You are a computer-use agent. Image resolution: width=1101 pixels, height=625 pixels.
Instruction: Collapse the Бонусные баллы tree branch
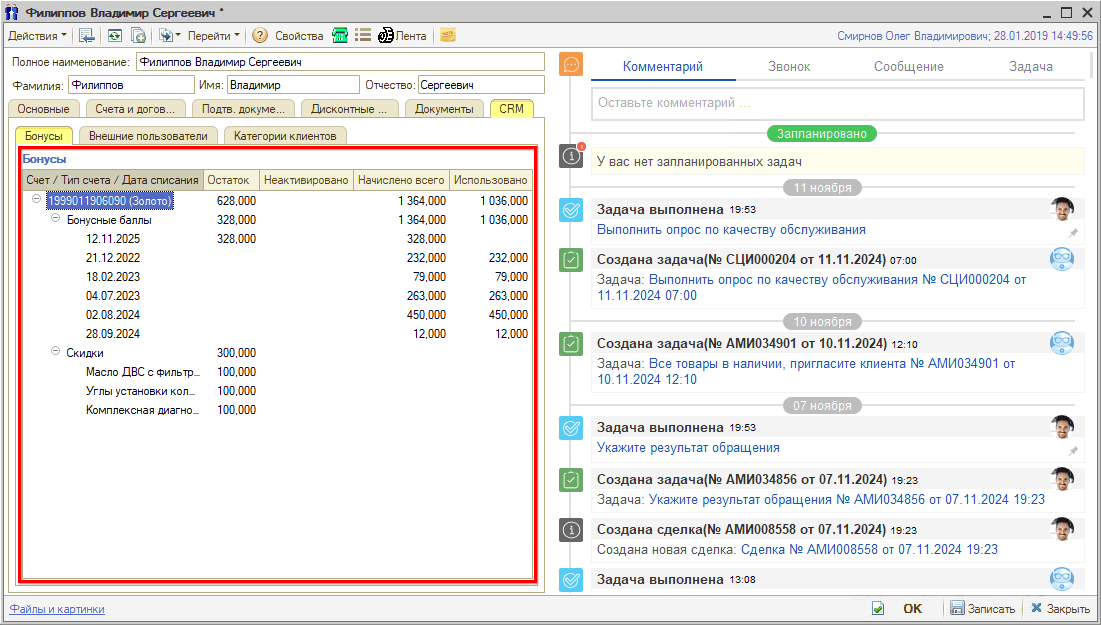pyautogui.click(x=56, y=219)
